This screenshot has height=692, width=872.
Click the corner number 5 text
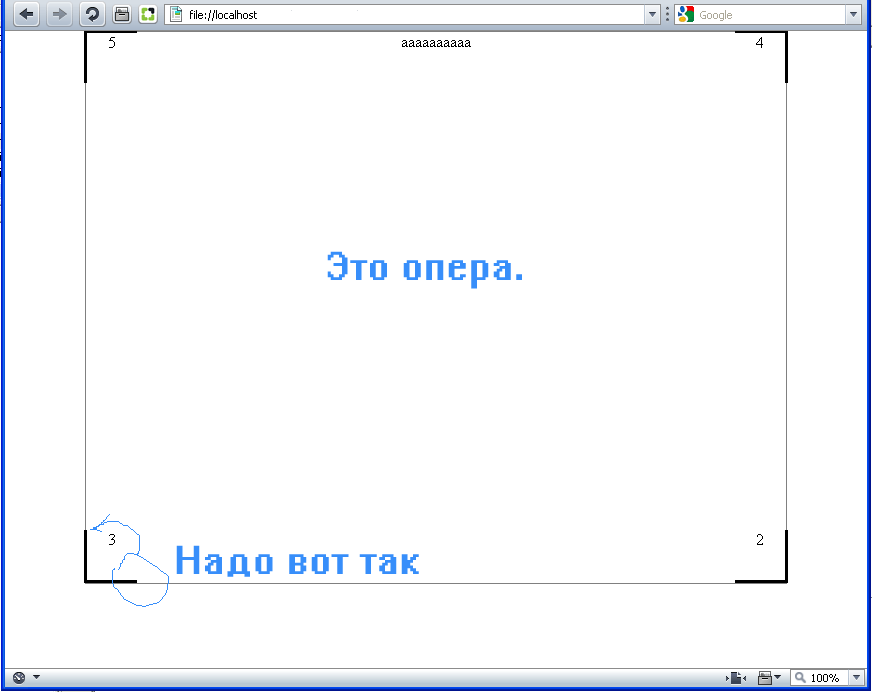click(x=112, y=43)
